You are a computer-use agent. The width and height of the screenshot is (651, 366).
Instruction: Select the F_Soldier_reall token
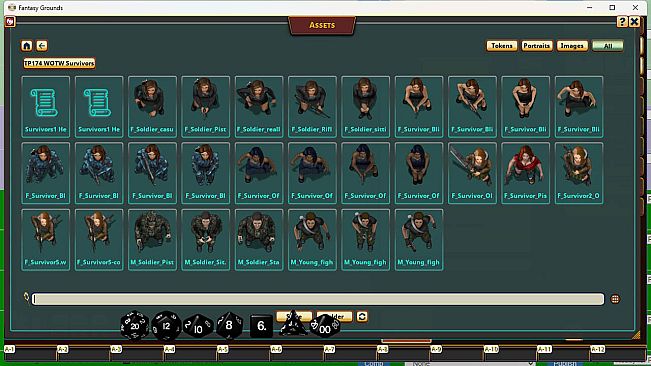click(259, 107)
